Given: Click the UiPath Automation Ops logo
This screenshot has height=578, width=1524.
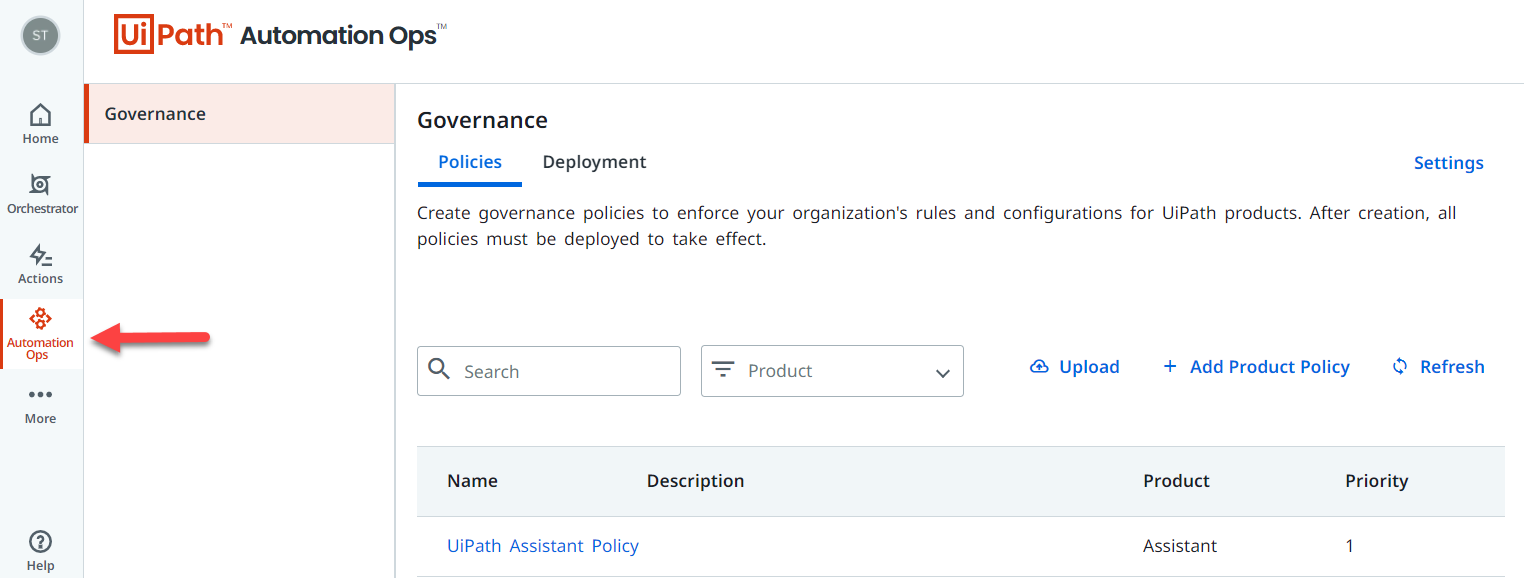Looking at the screenshot, I should click(280, 35).
